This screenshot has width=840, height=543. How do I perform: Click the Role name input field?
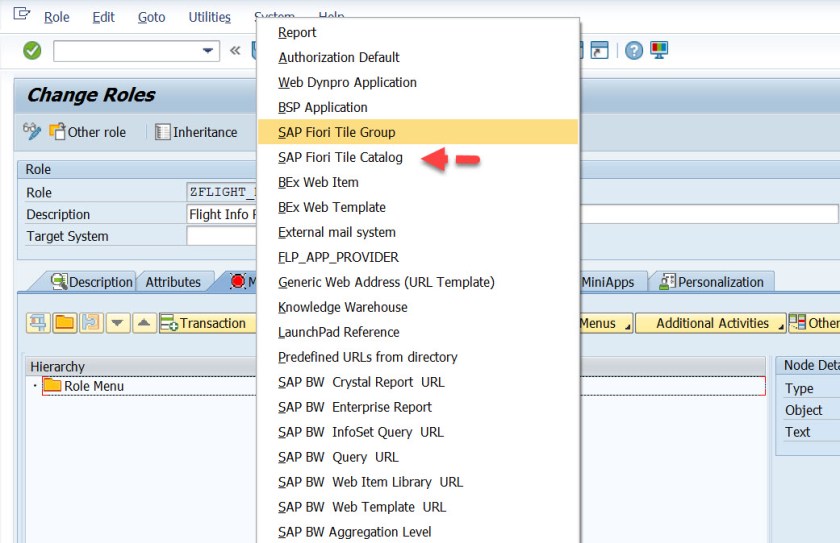[222, 192]
